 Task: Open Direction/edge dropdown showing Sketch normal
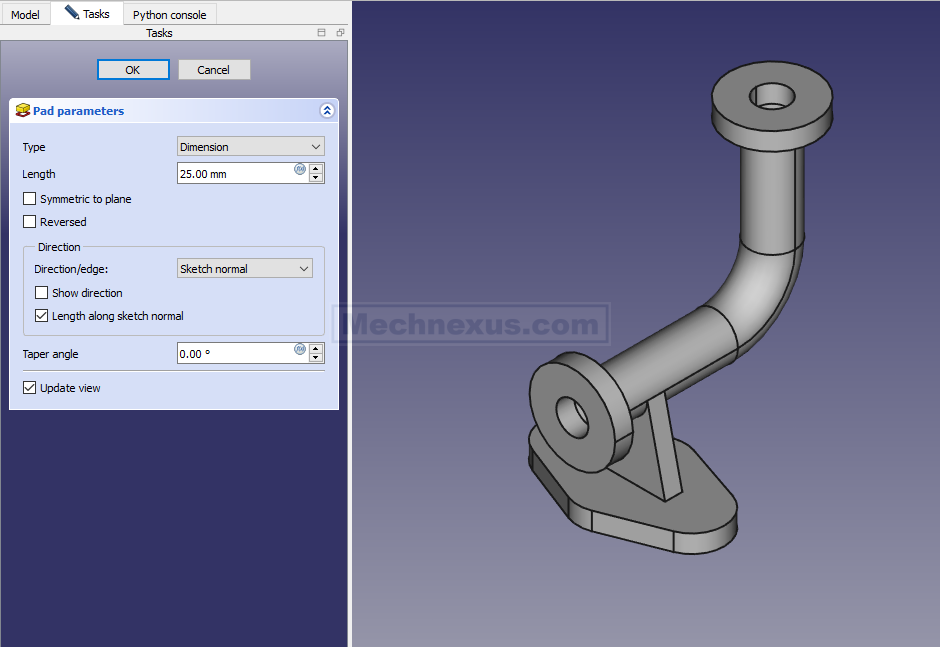tap(245, 269)
